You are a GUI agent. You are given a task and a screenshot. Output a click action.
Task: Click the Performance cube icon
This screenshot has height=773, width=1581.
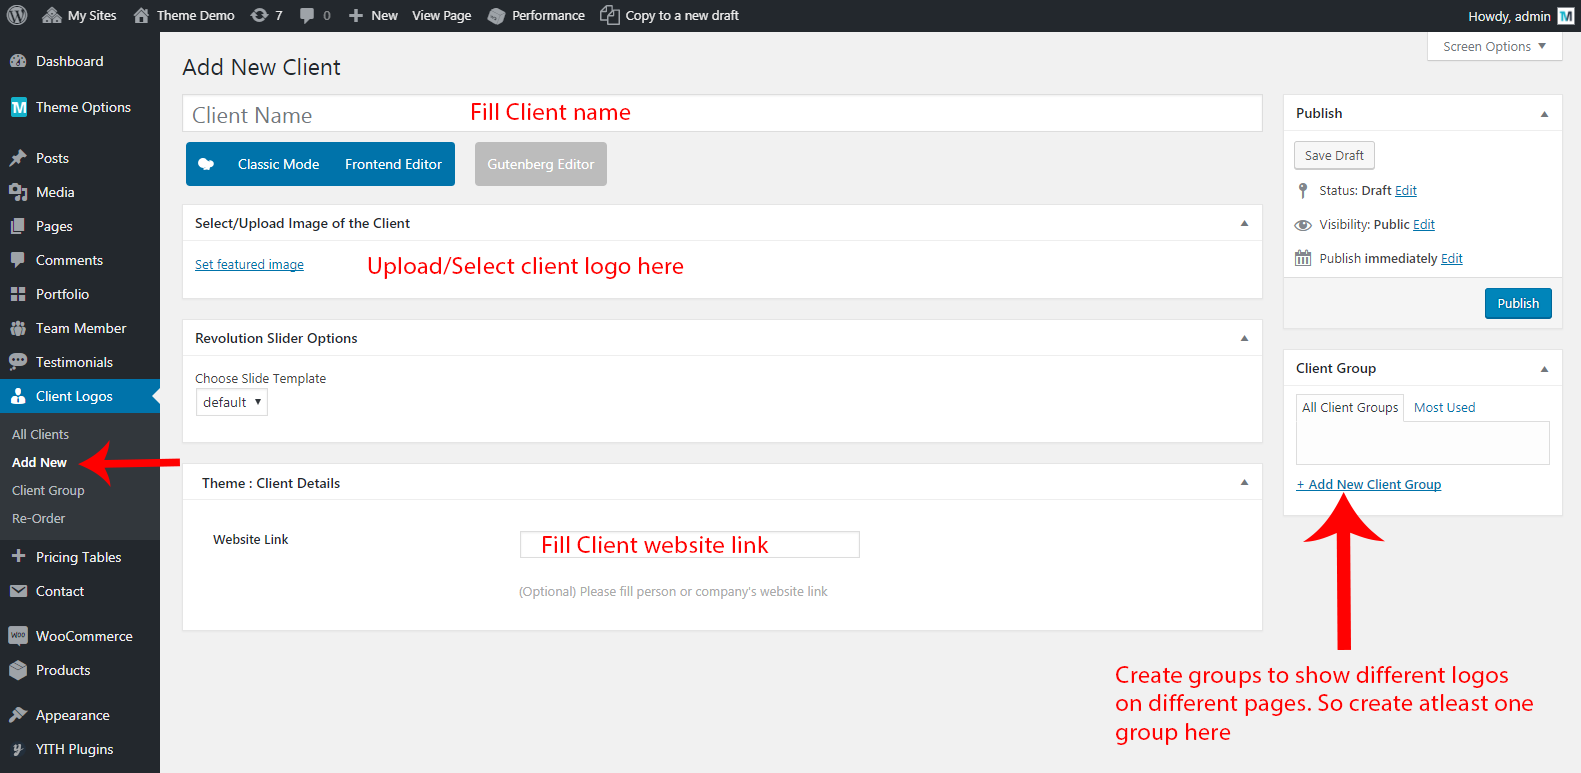(497, 16)
